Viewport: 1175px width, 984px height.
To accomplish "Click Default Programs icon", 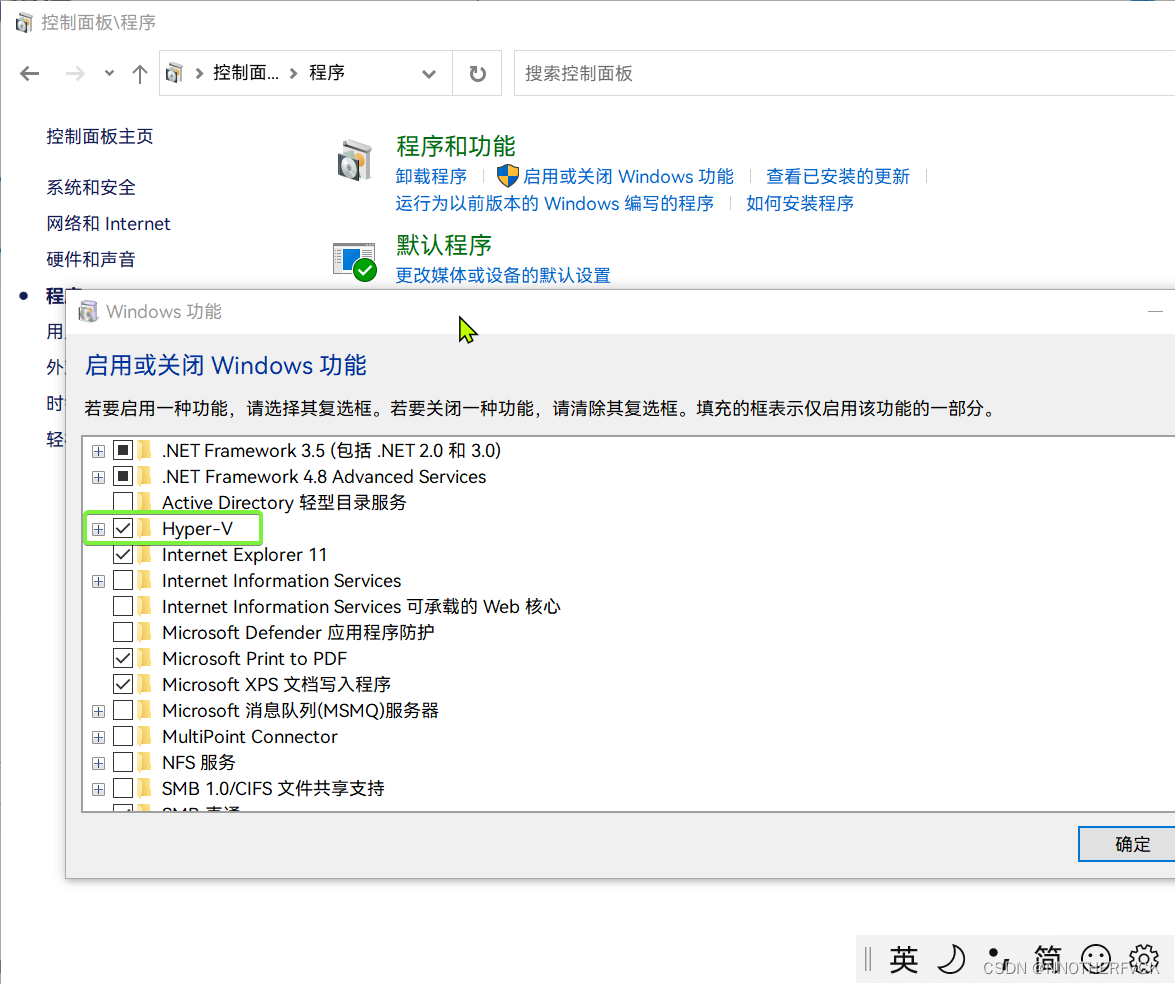I will click(x=354, y=262).
